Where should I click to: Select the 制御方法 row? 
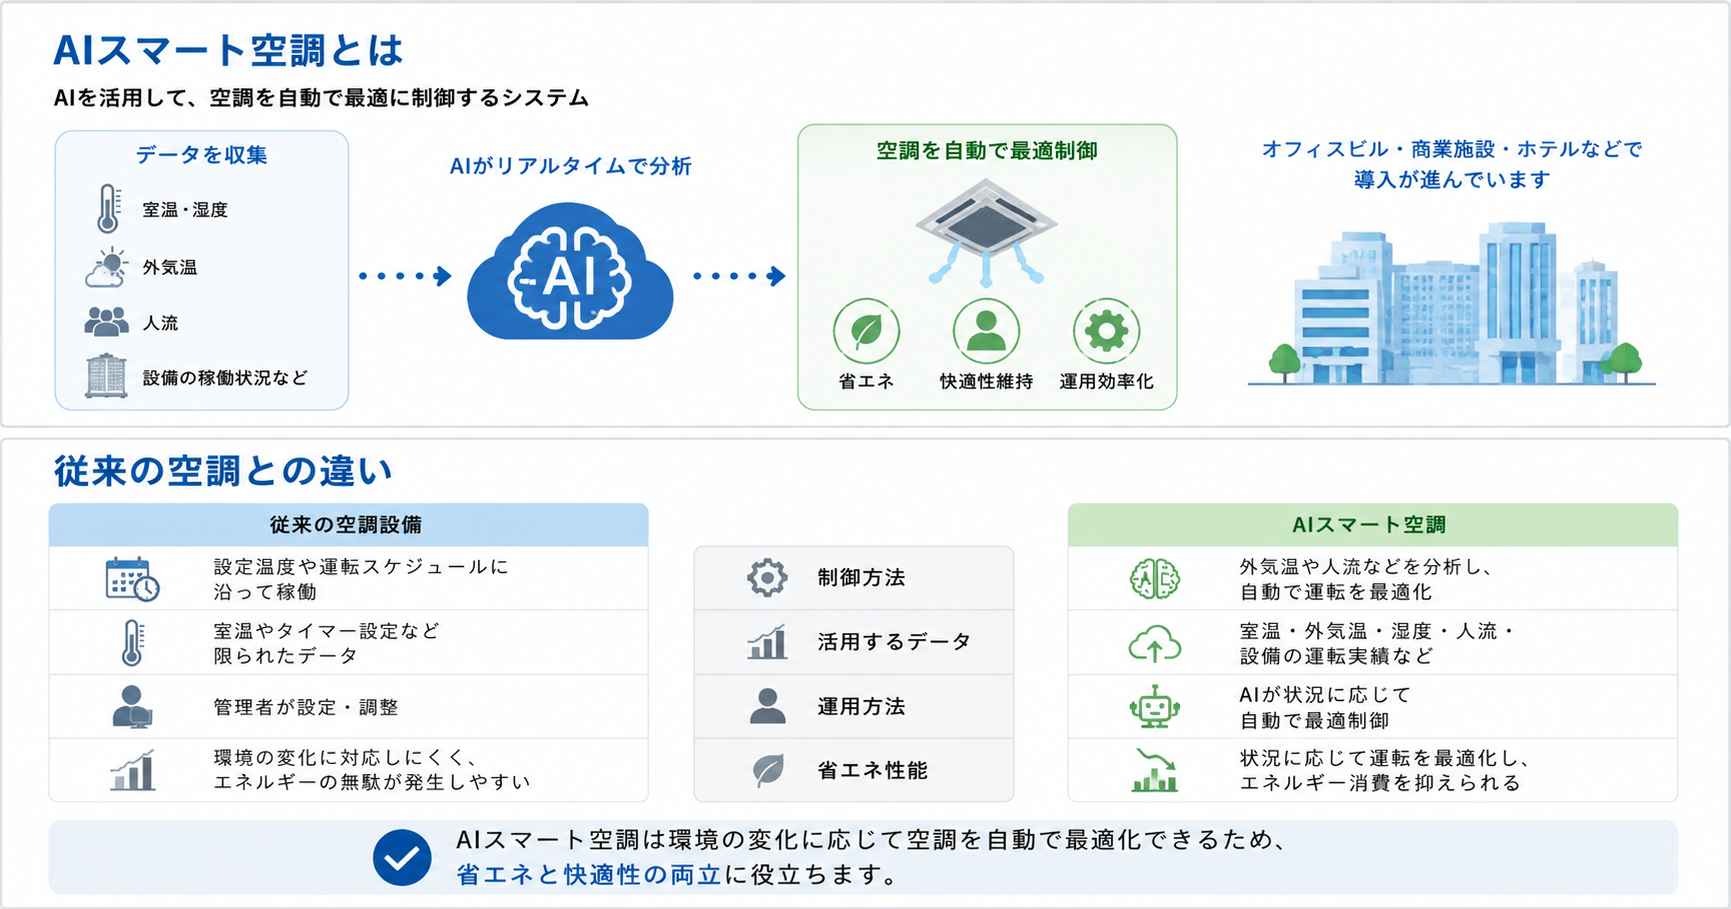(x=854, y=578)
